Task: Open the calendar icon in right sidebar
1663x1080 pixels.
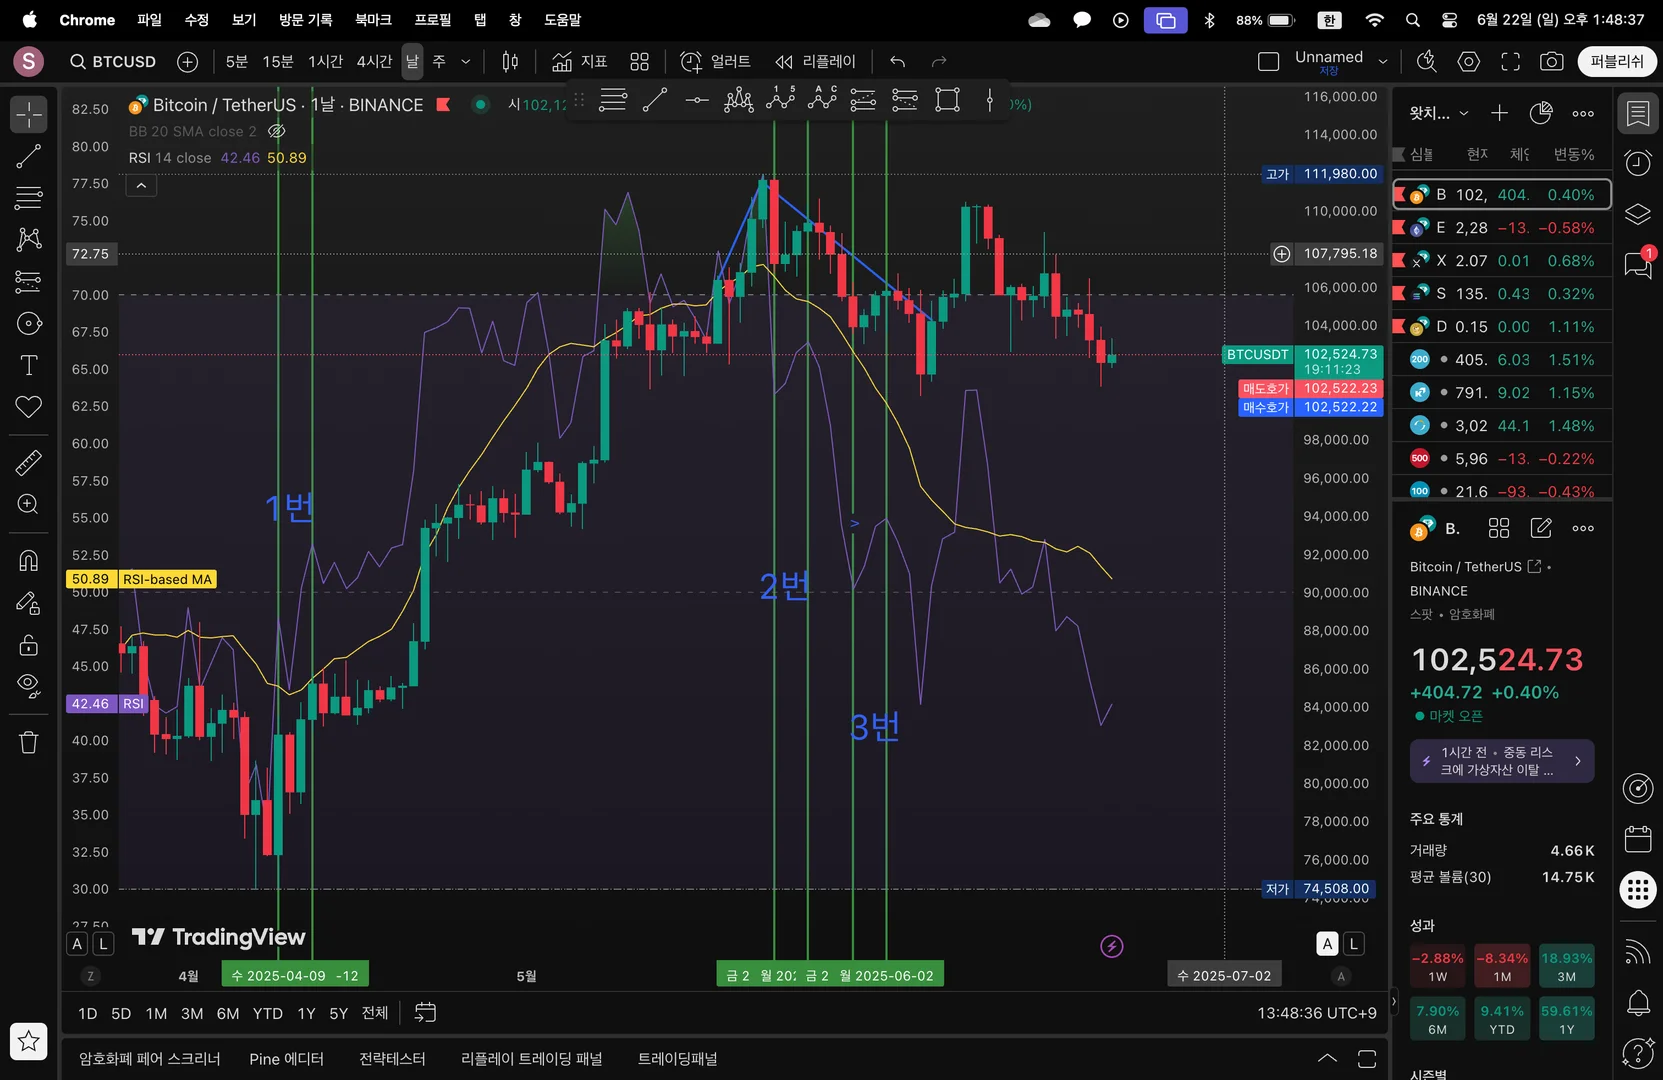Action: (1638, 839)
